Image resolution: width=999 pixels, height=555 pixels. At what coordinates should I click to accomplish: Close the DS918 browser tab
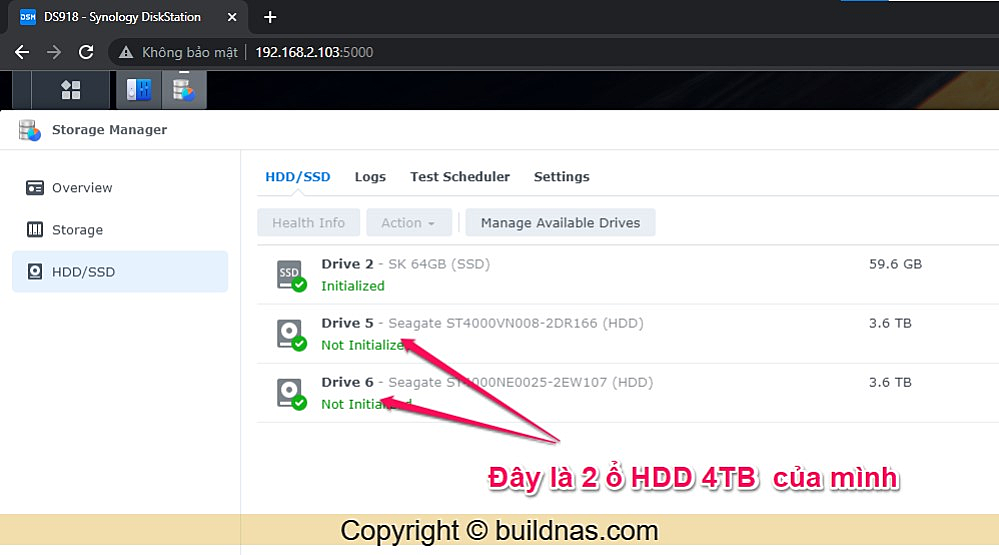pos(232,17)
